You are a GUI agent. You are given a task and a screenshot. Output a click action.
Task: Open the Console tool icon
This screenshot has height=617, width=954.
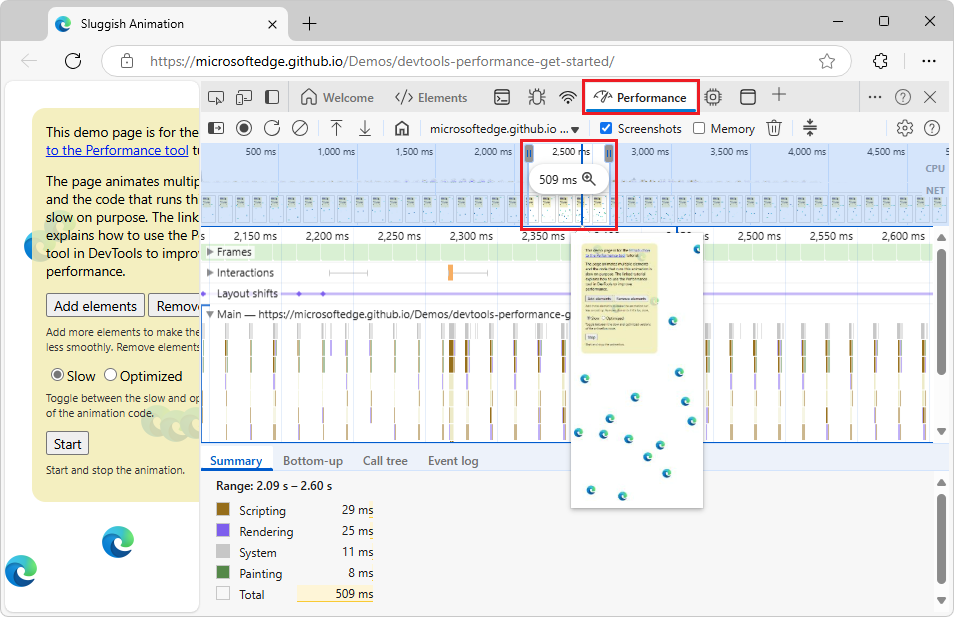click(x=503, y=97)
